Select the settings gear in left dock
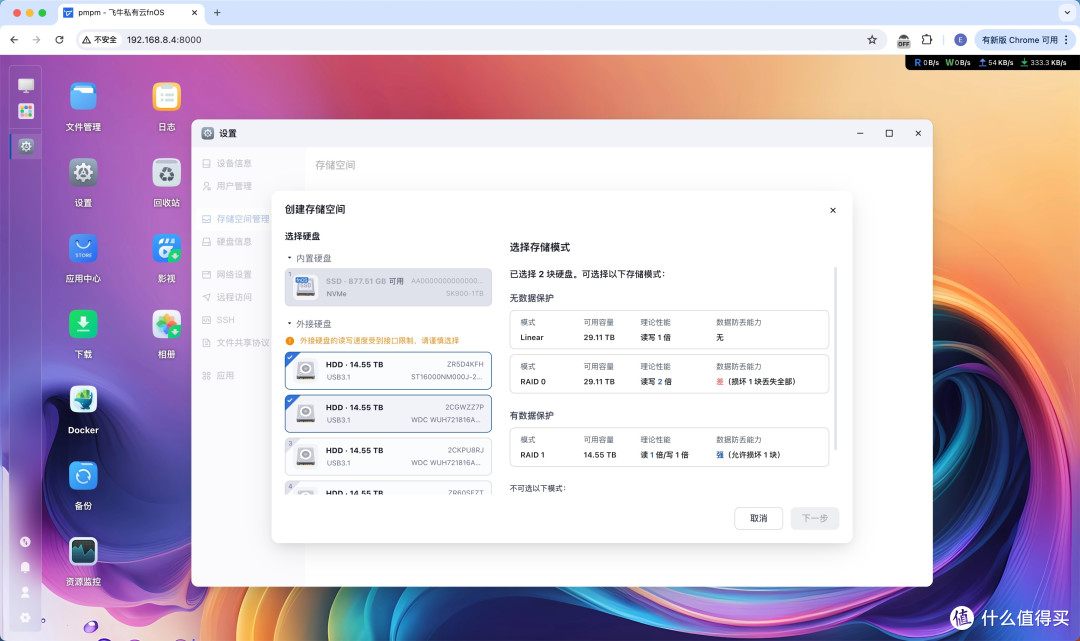Screen dimensions: 1080x641 [26, 146]
